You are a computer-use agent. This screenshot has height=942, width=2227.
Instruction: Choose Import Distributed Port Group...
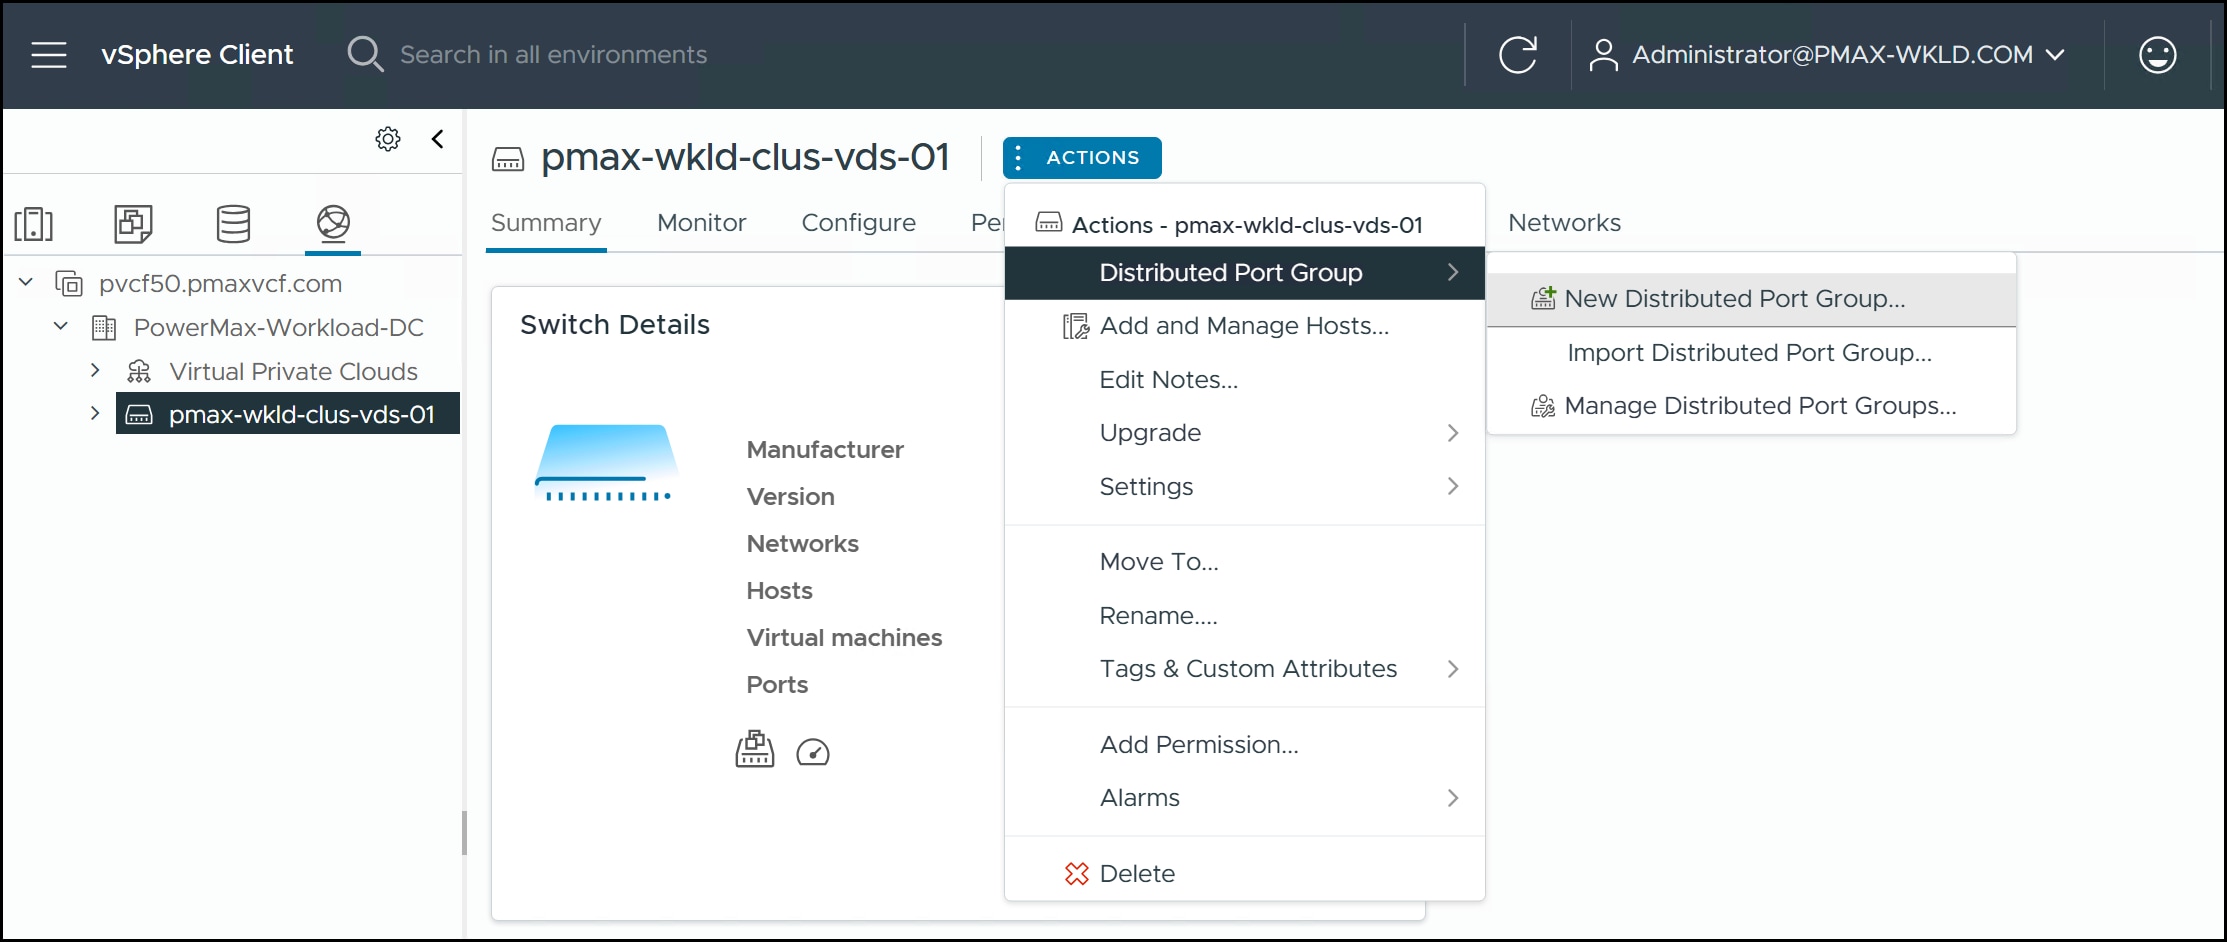pyautogui.click(x=1751, y=353)
